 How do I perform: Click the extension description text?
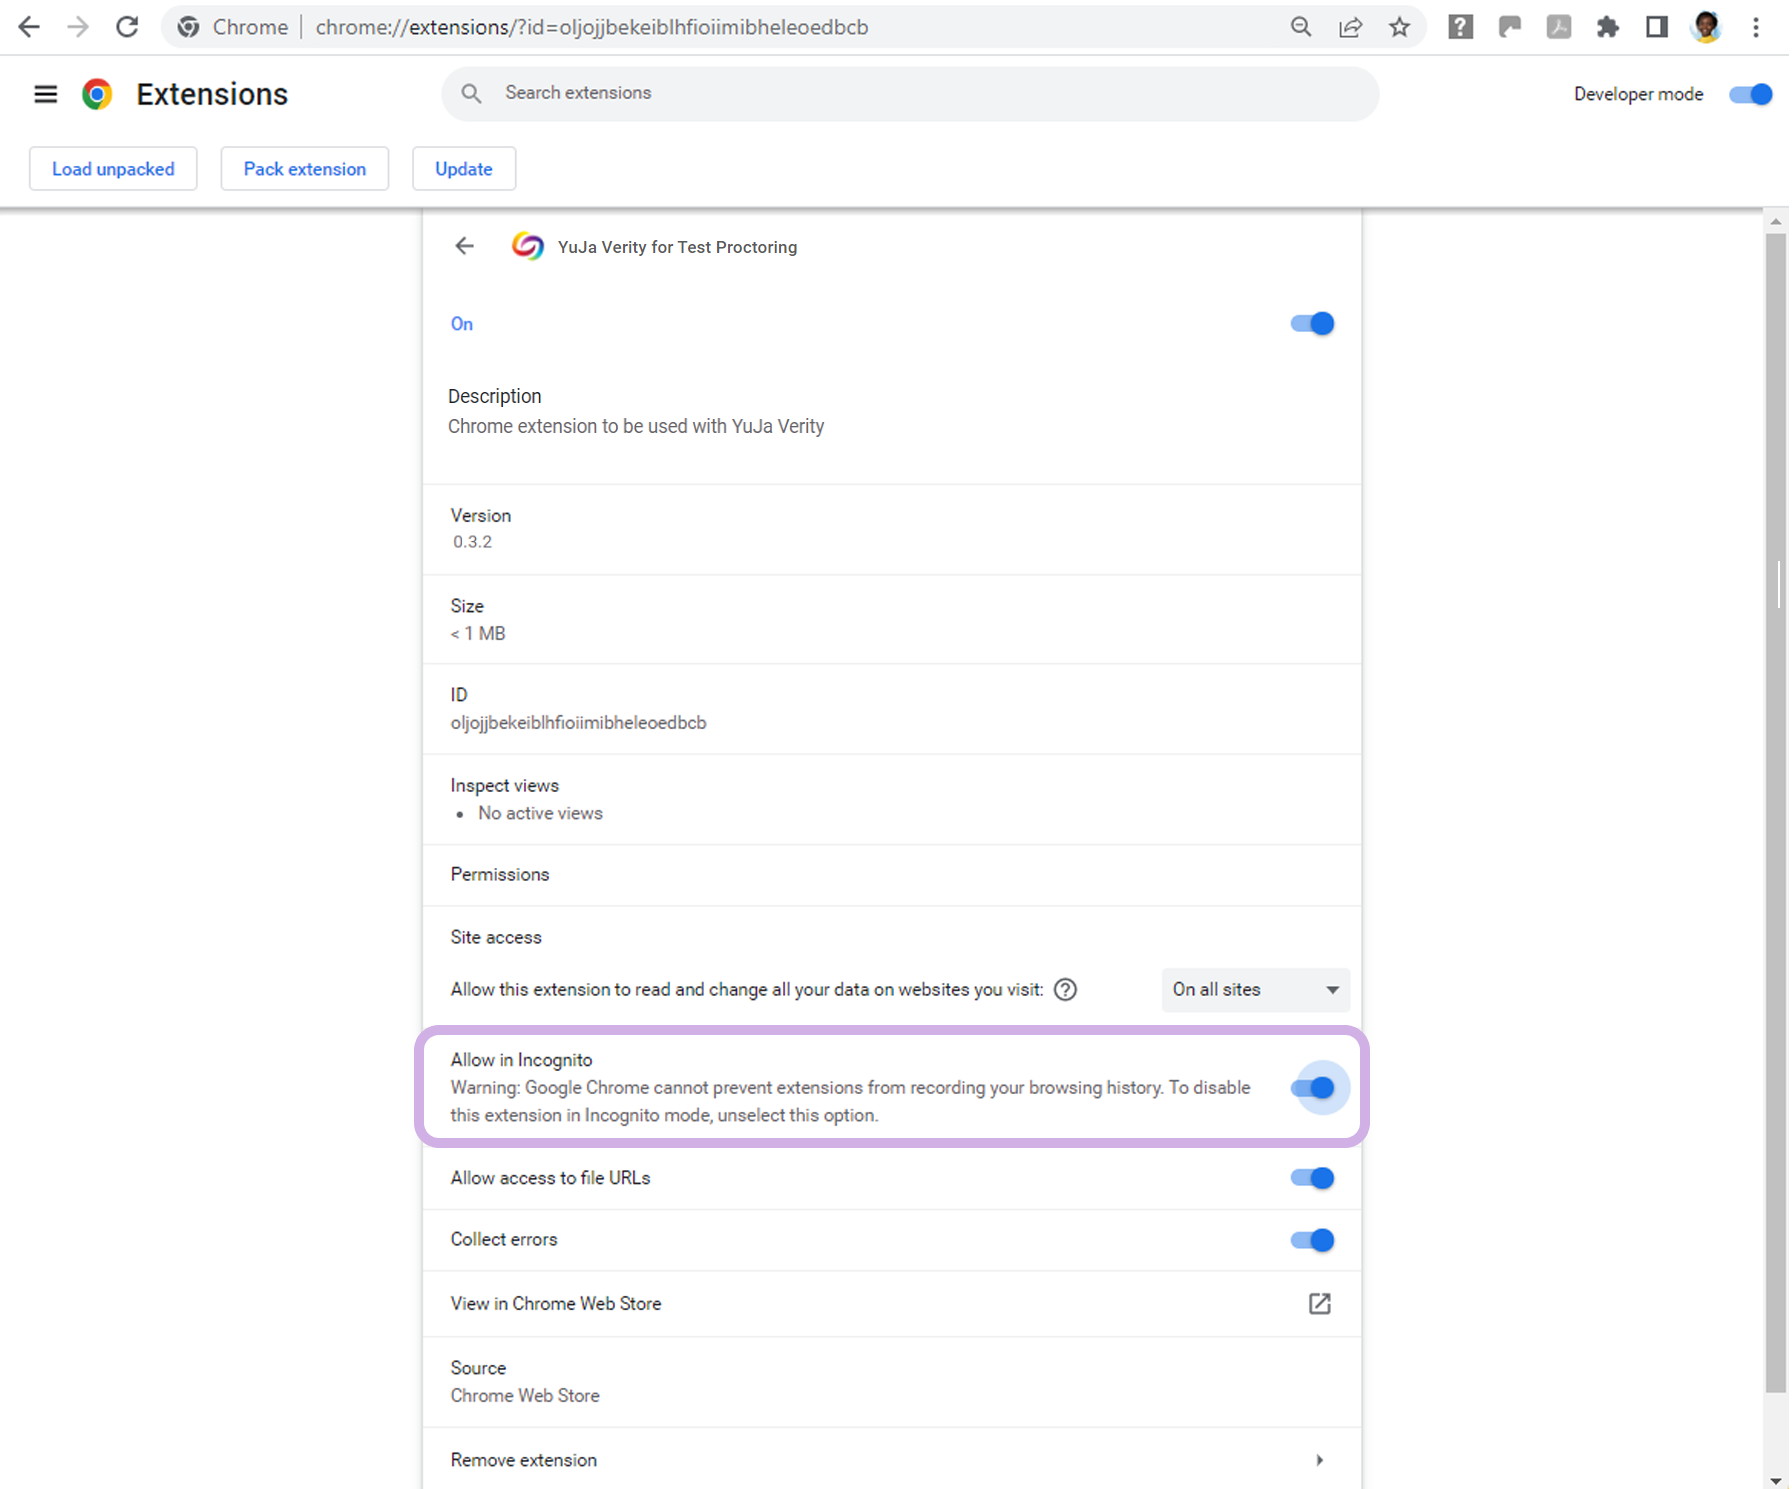tap(636, 426)
